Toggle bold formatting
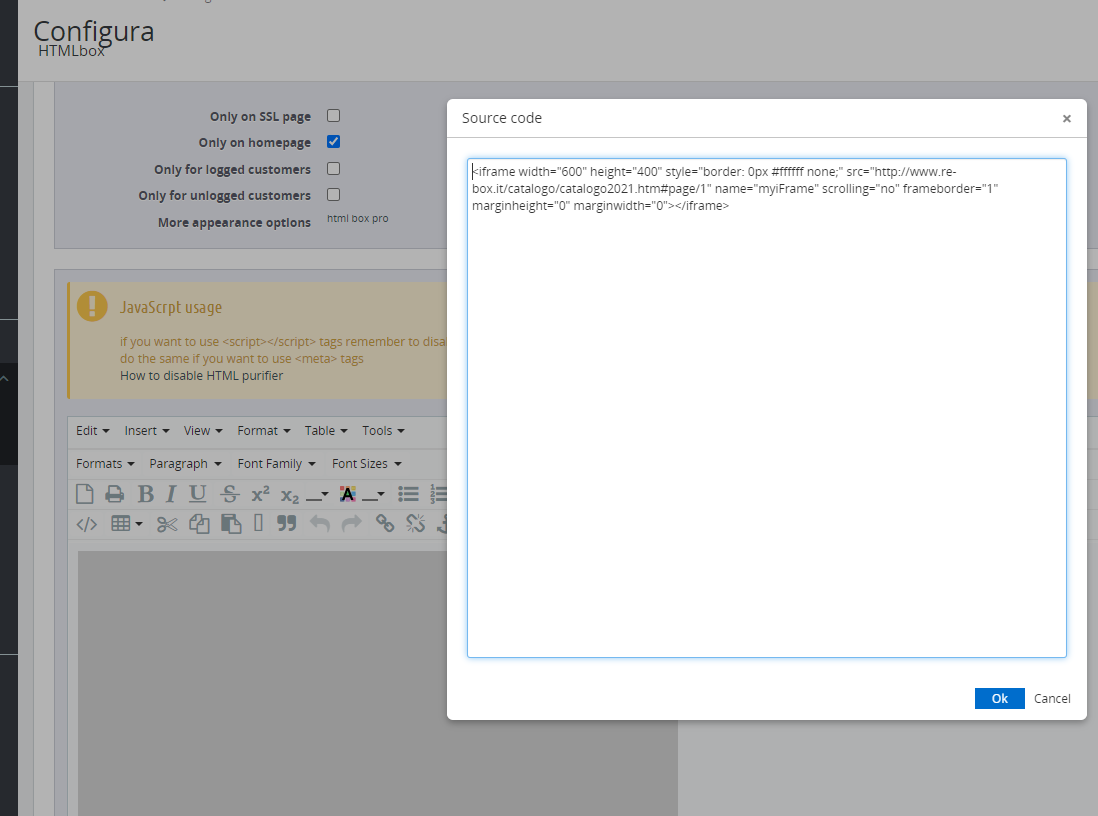The image size is (1098, 816). pyautogui.click(x=146, y=494)
